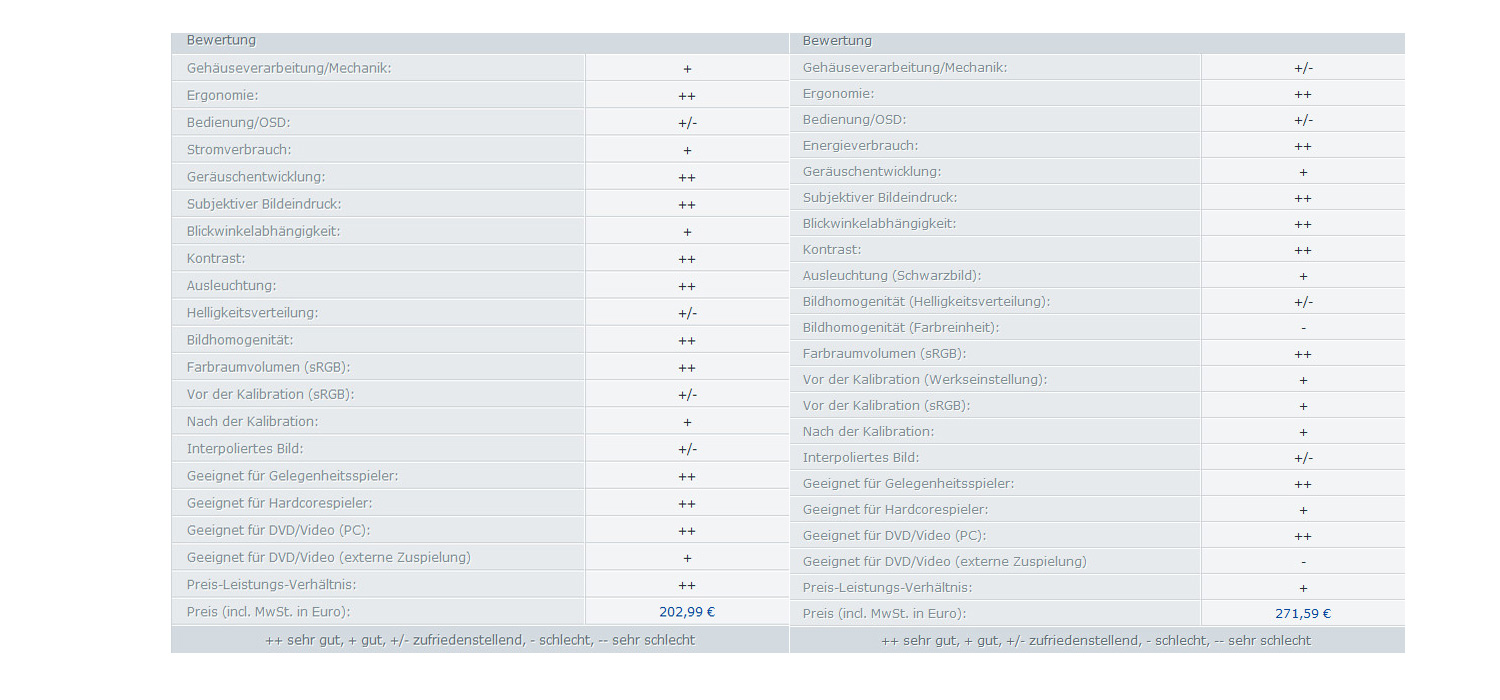Click the Bildhomogenität (Helligkeitsverteilung) label

pyautogui.click(x=926, y=302)
